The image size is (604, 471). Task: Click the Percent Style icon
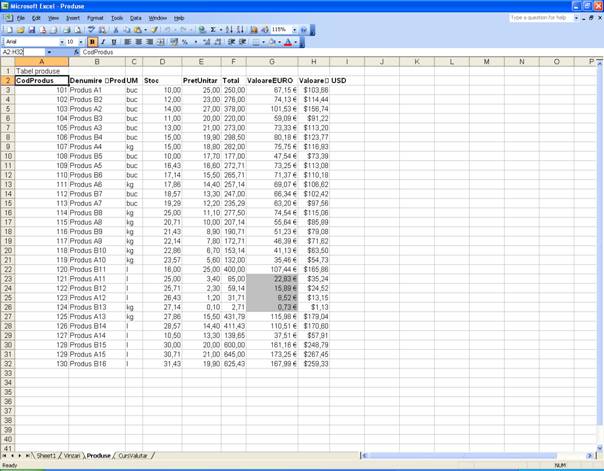coord(185,42)
